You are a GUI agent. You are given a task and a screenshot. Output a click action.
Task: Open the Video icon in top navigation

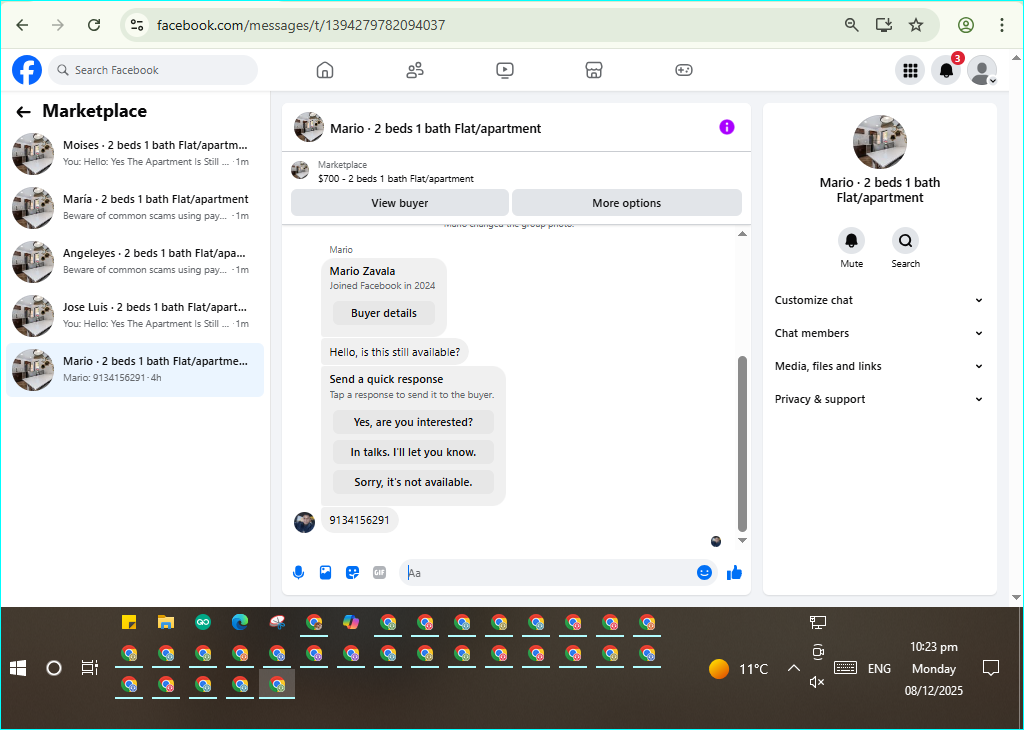(x=505, y=70)
